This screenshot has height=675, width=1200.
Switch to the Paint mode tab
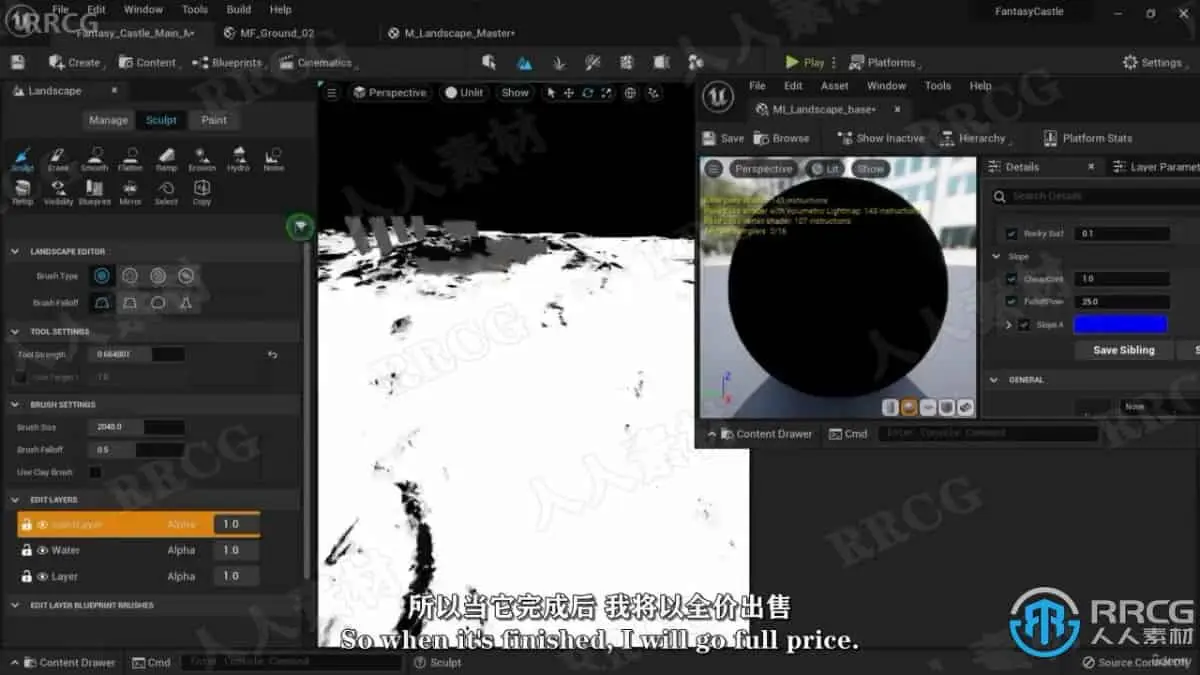(x=214, y=120)
